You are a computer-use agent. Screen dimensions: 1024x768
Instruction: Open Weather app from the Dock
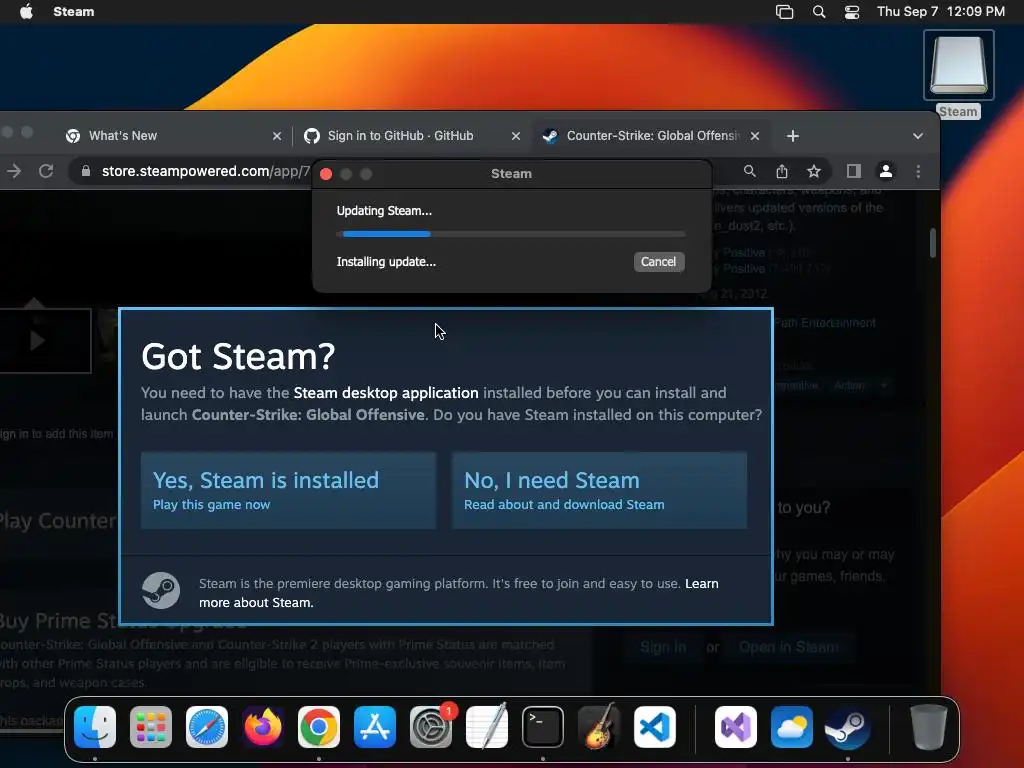click(x=792, y=727)
